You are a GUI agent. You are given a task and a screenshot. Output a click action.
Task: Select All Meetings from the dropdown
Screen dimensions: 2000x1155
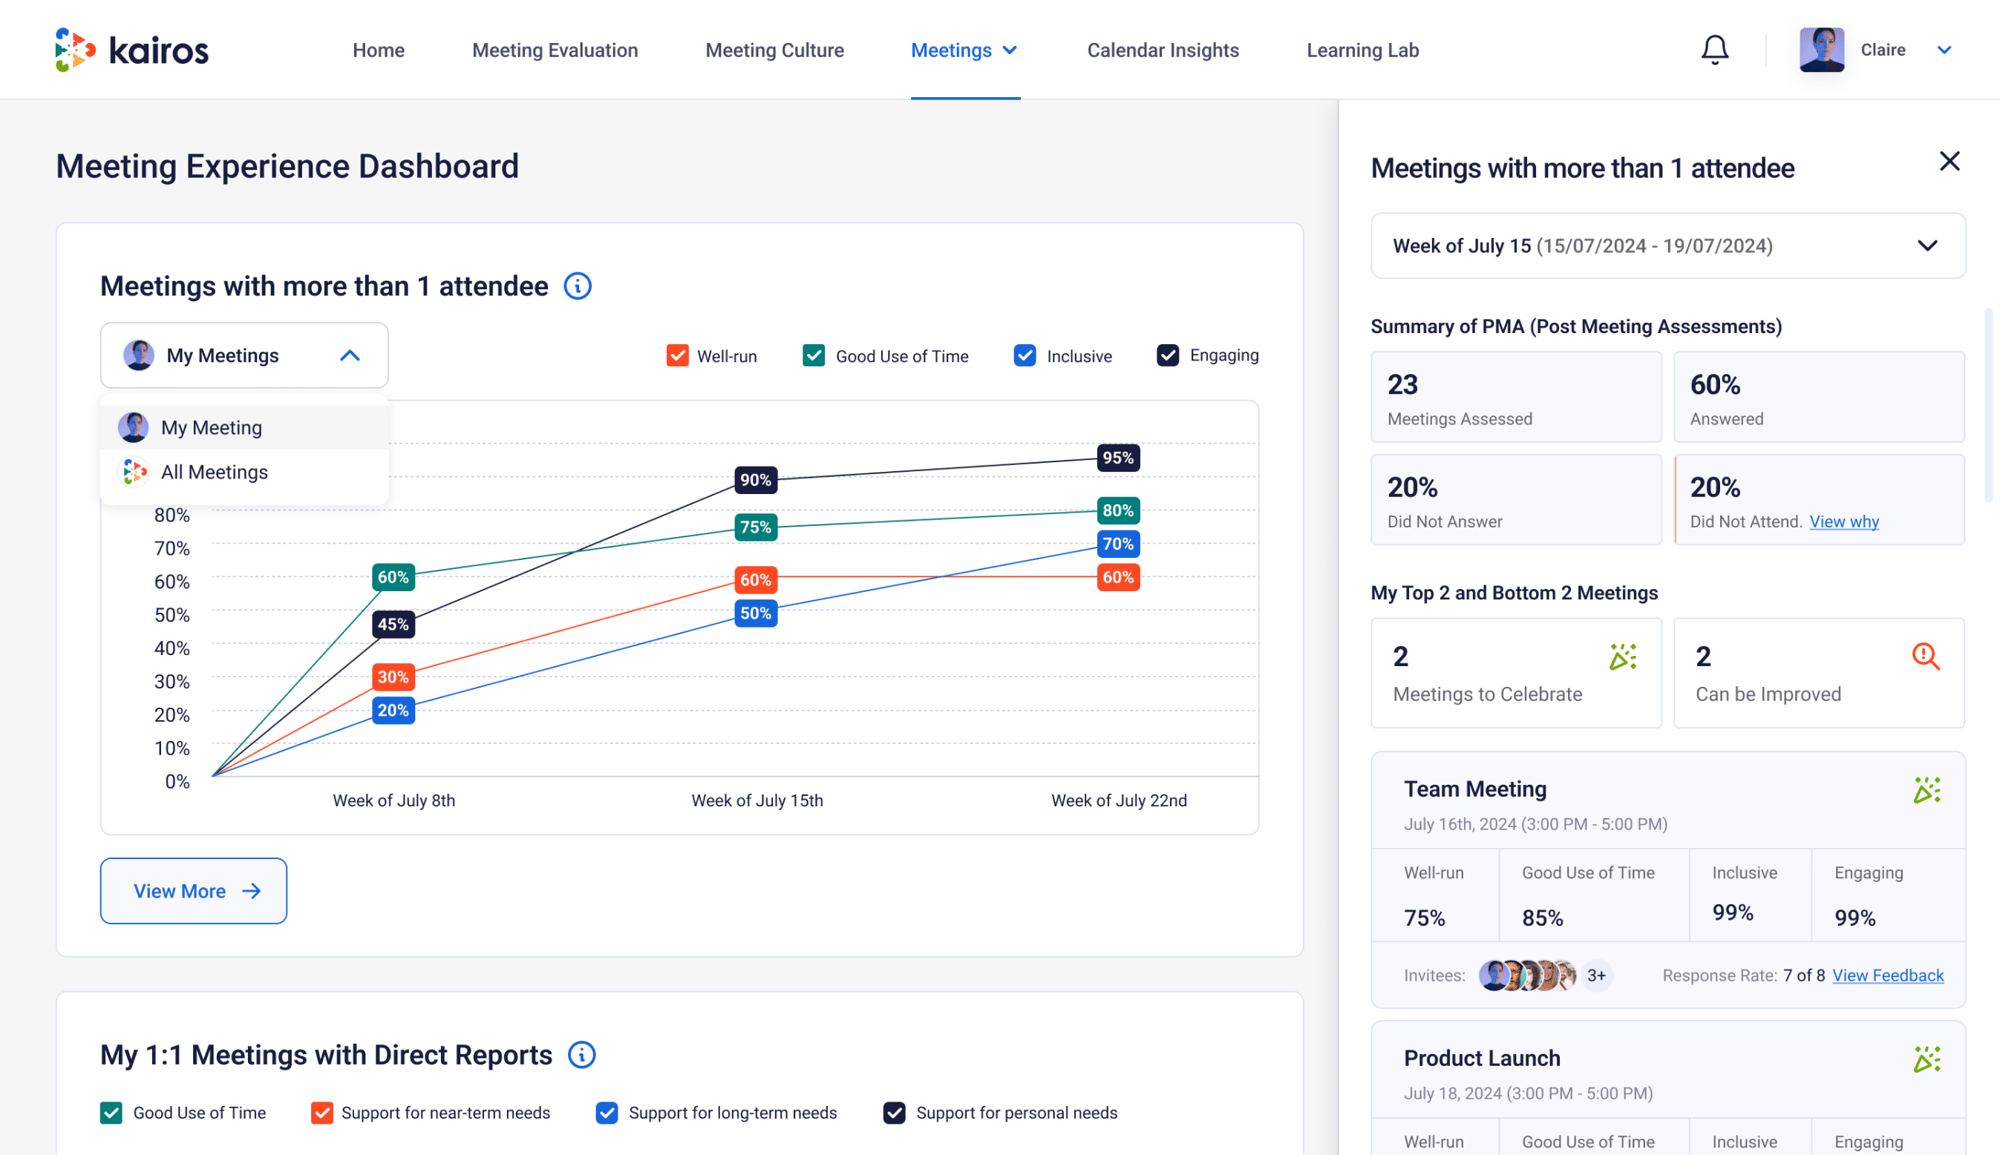[214, 472]
